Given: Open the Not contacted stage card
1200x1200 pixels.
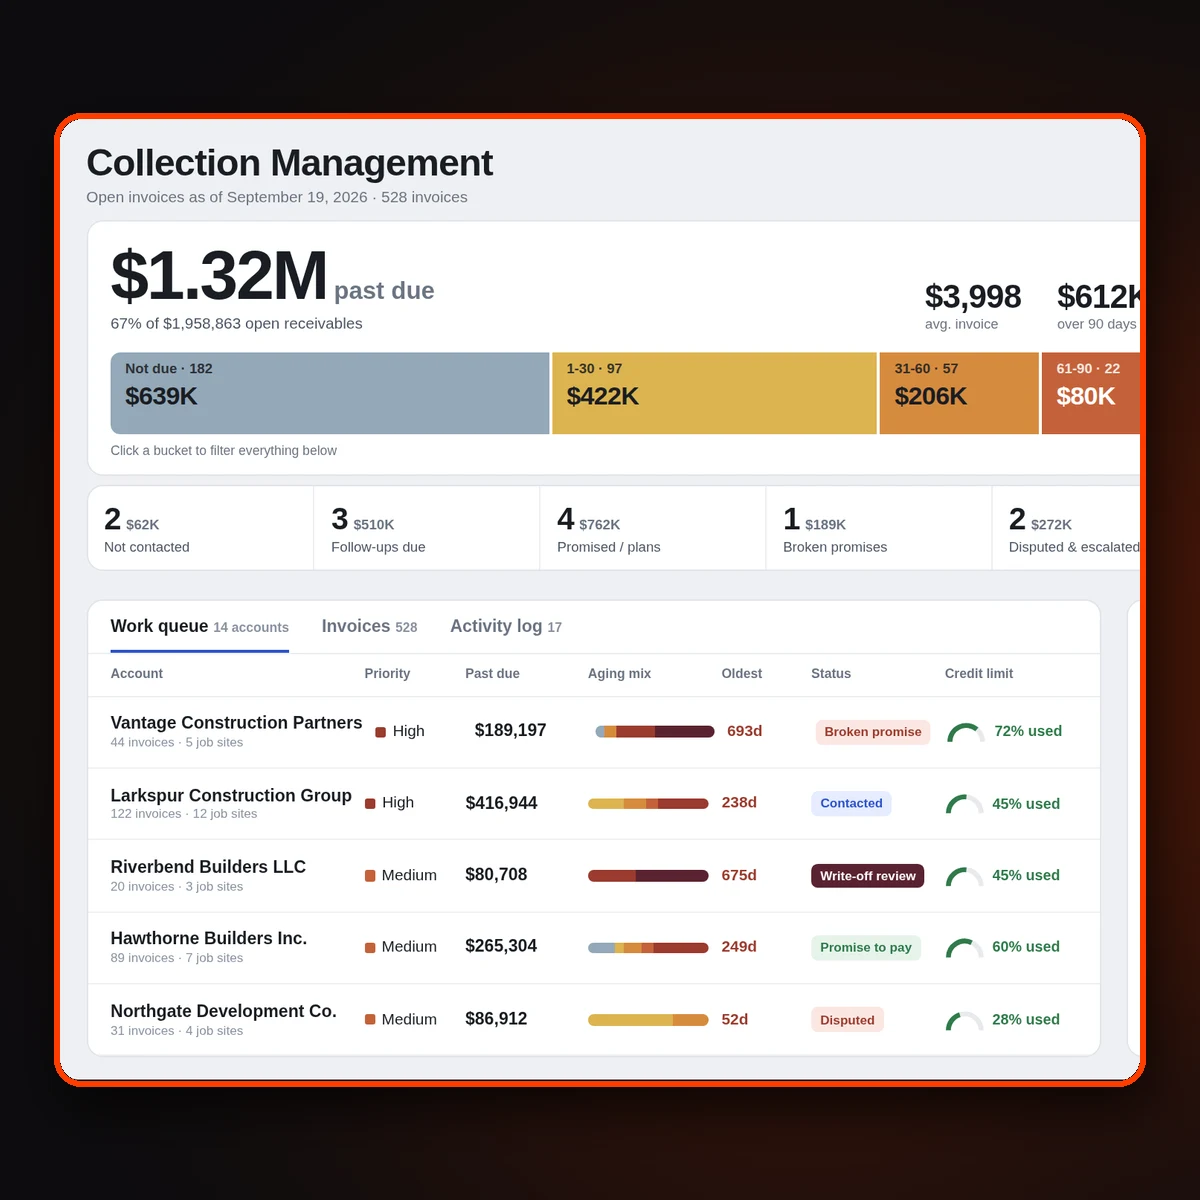Looking at the screenshot, I should pos(201,528).
